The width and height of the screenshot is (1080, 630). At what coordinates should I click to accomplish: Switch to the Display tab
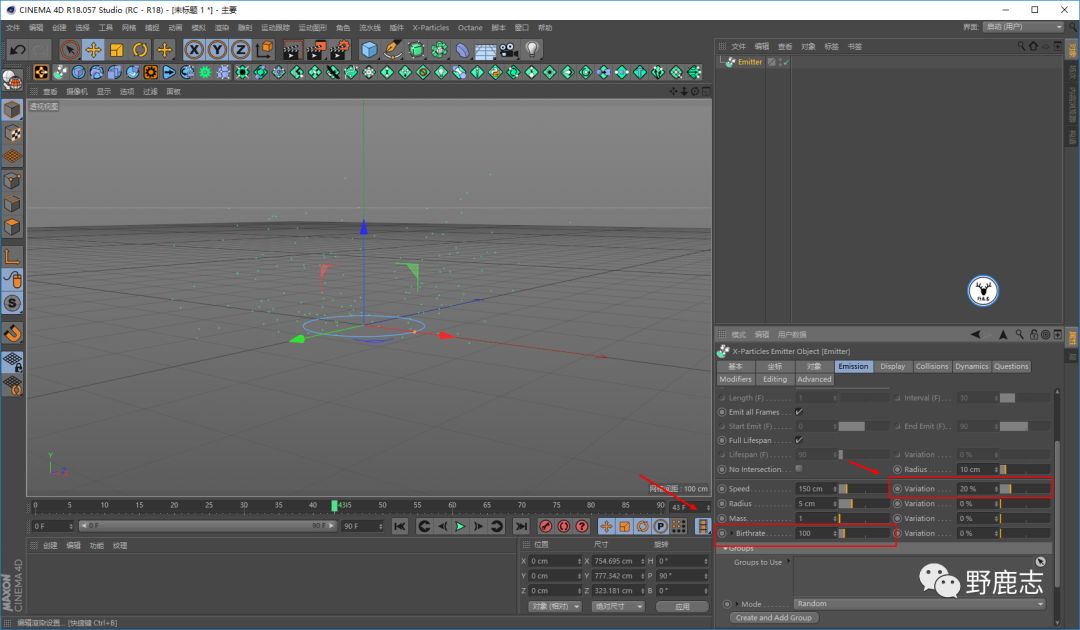(x=892, y=366)
